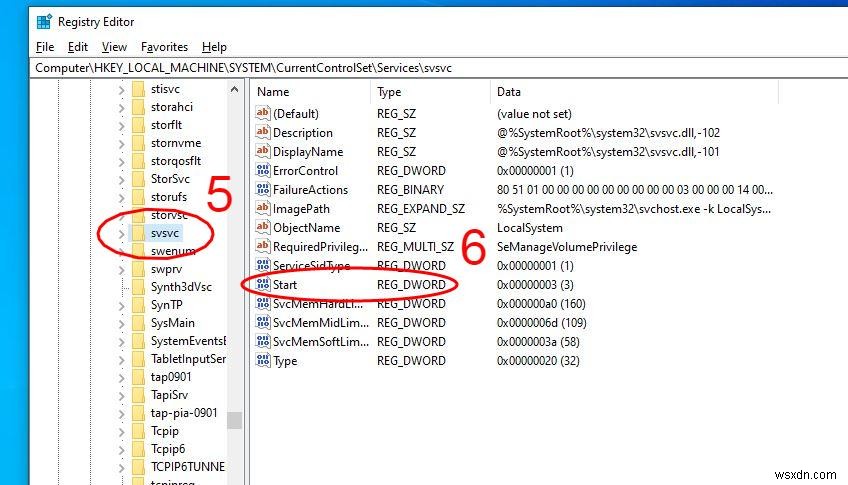Click the tree scrollbar up arrow

[x=234, y=89]
